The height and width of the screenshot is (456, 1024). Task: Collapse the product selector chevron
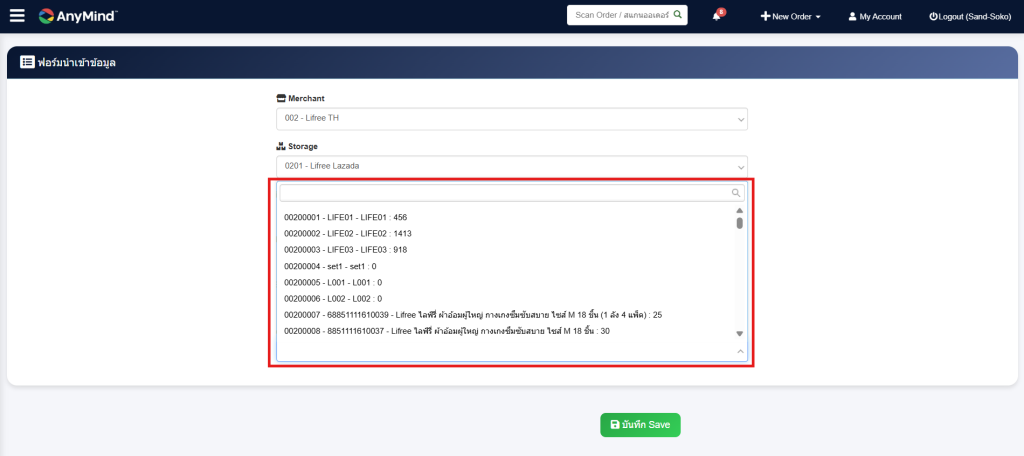click(740, 351)
